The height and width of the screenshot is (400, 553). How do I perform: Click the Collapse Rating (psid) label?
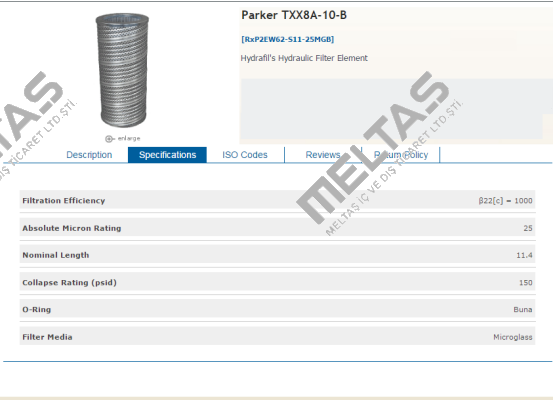pos(69,283)
